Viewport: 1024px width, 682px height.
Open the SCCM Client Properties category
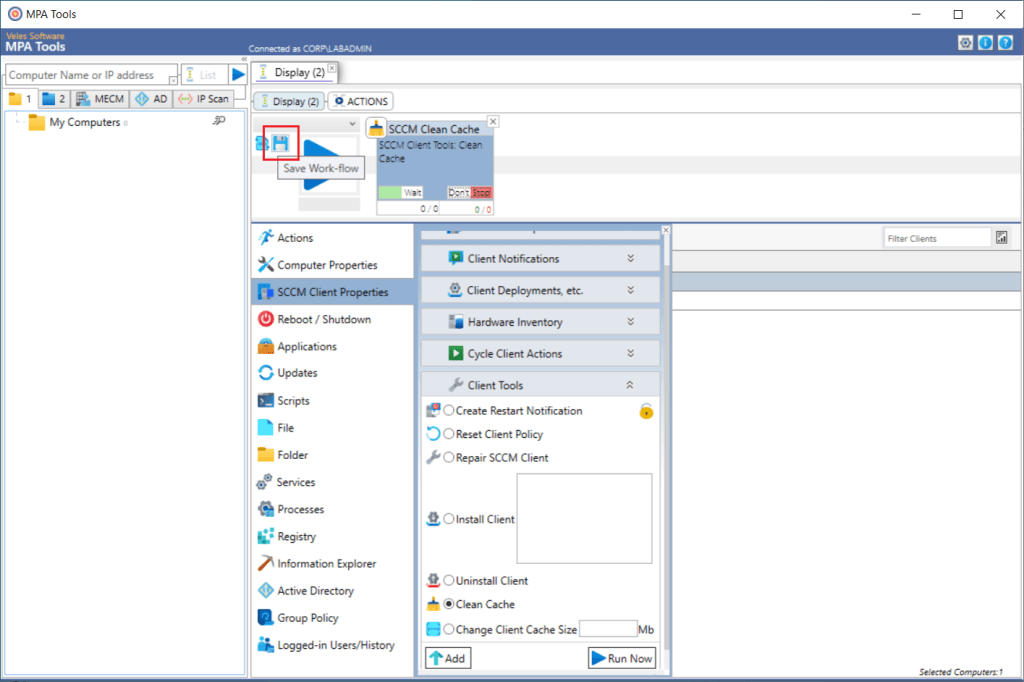point(332,292)
